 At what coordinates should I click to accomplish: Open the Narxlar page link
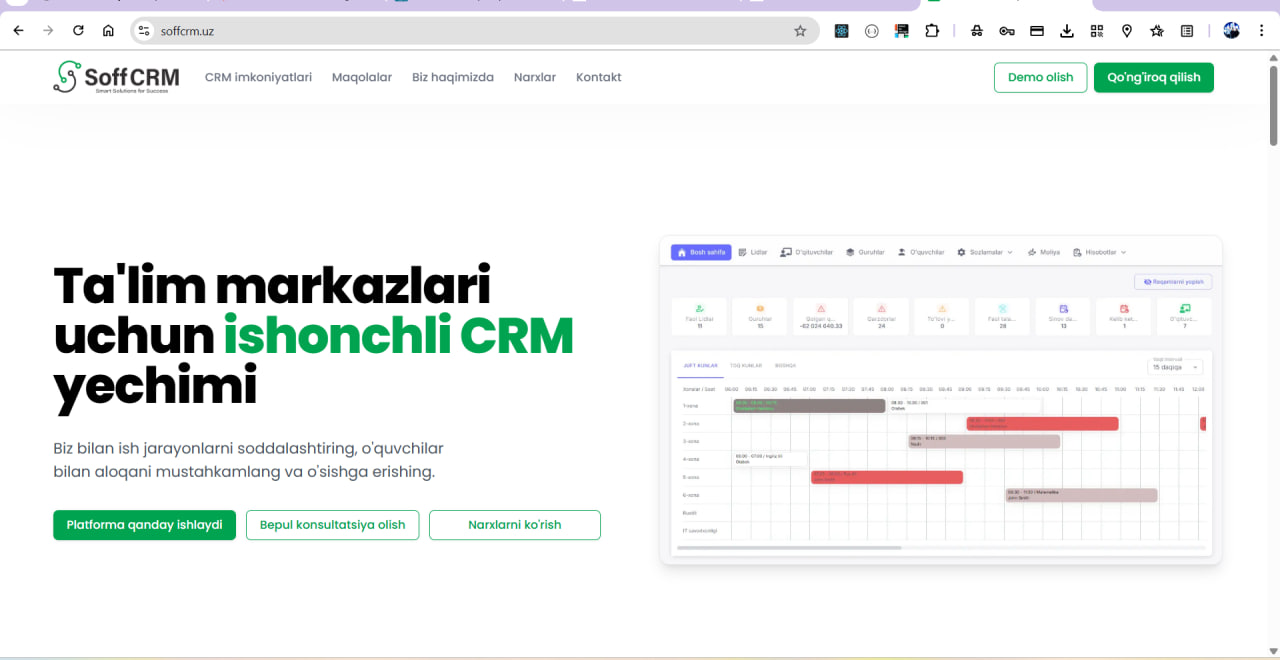(x=534, y=76)
